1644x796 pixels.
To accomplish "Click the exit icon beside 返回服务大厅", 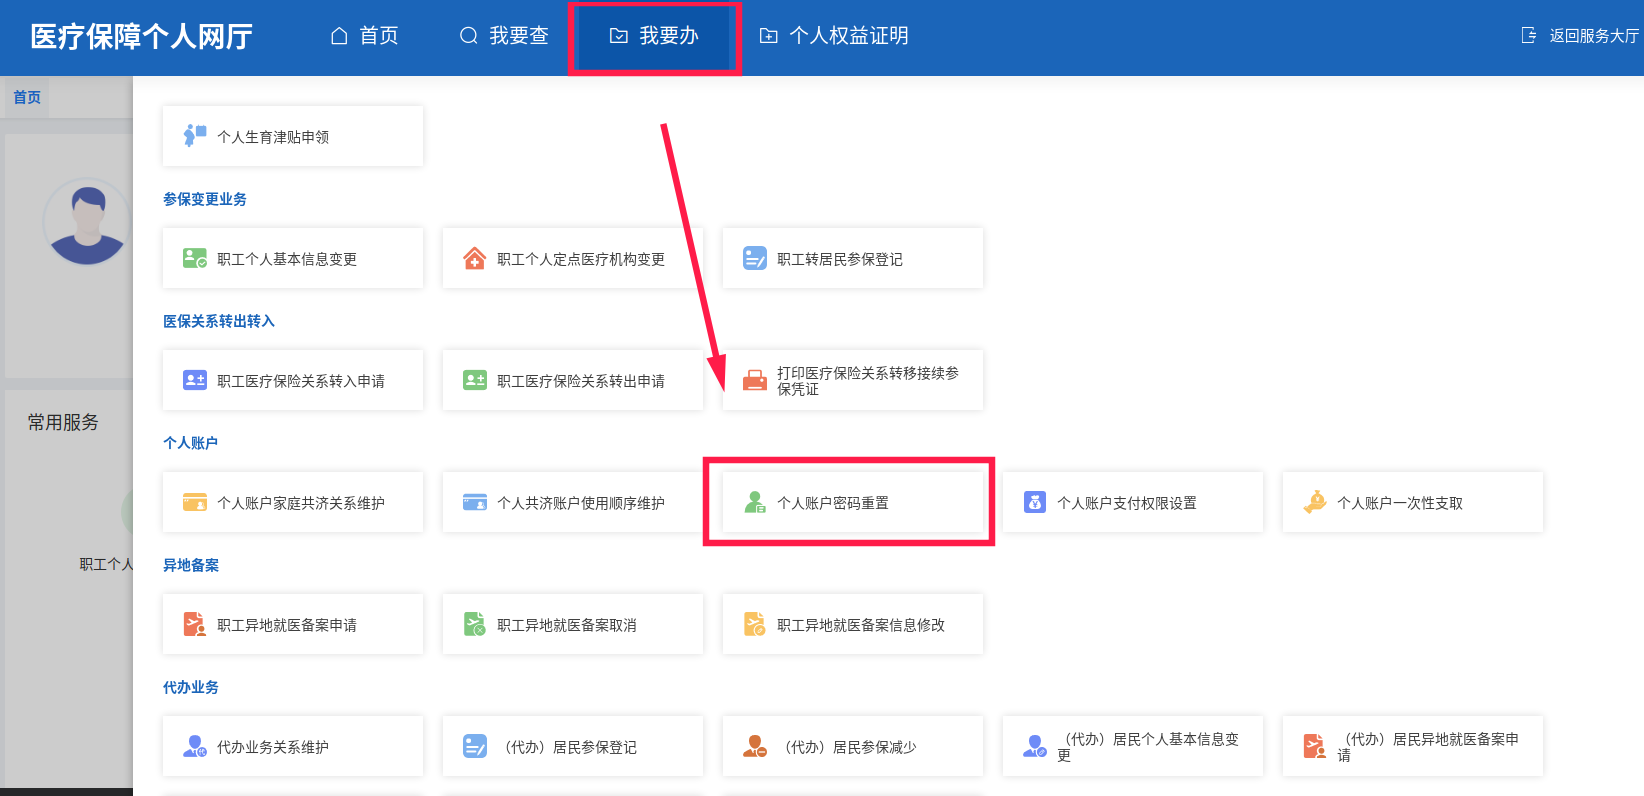I will (x=1529, y=35).
